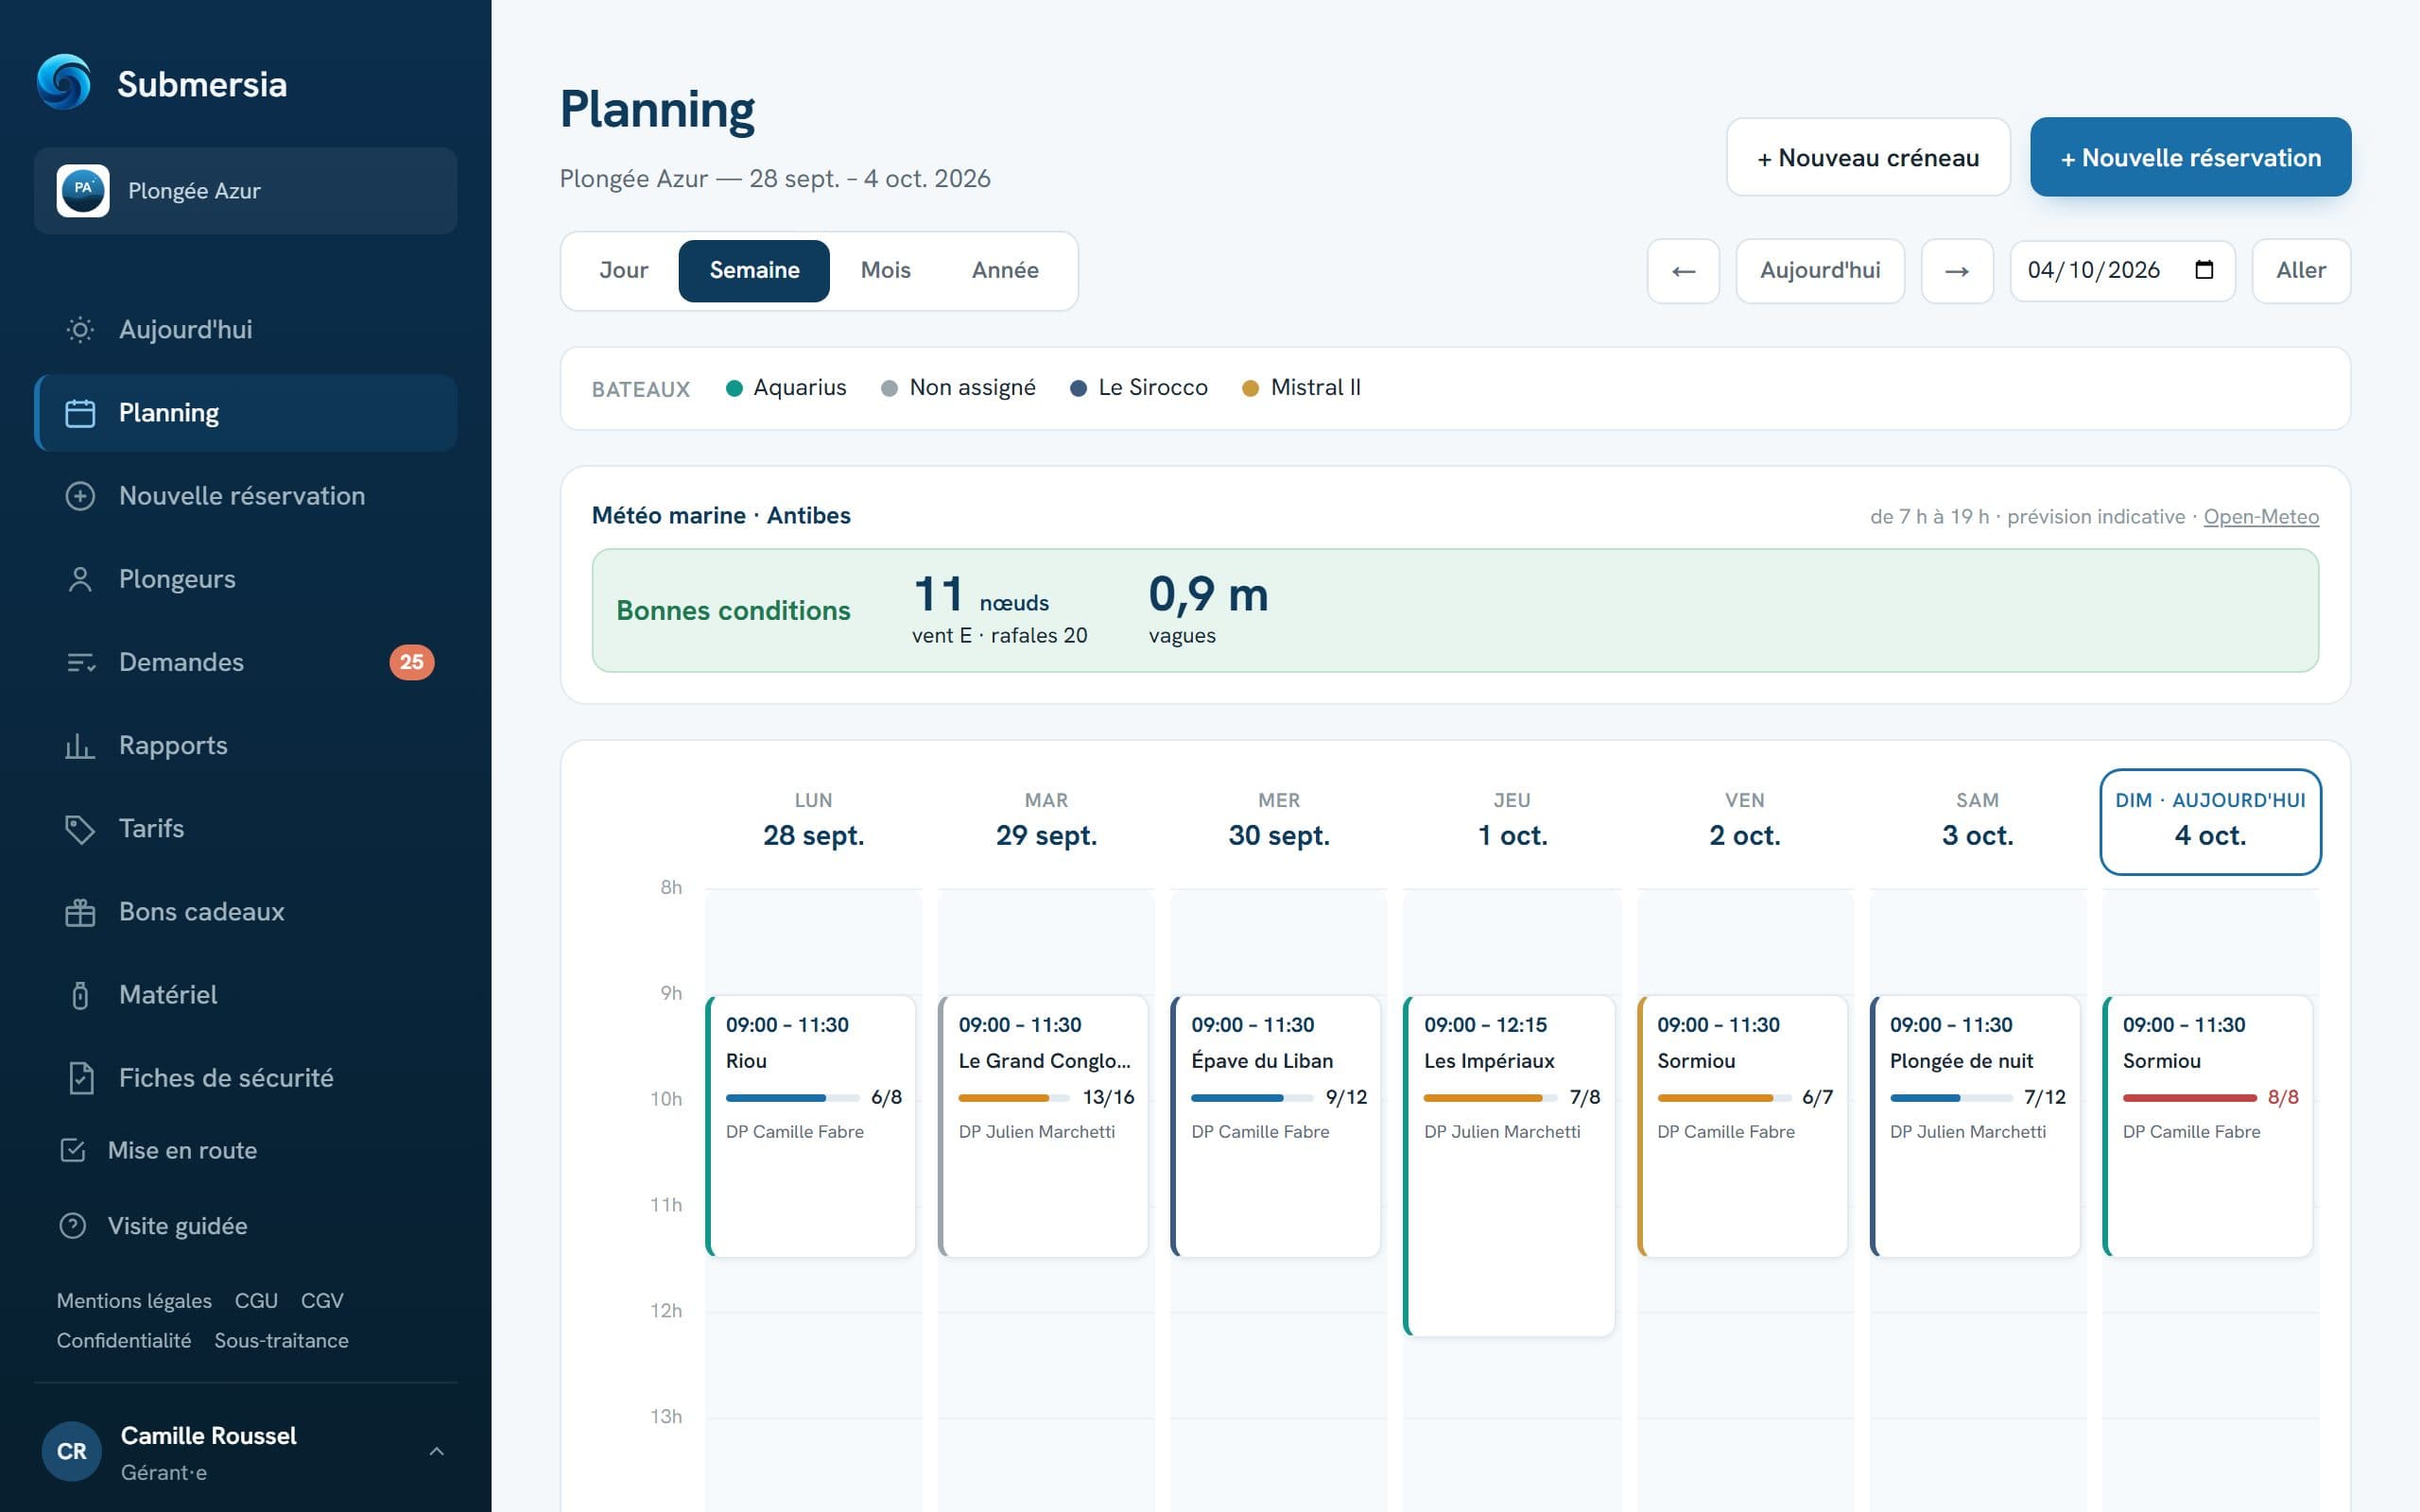Click the 25 badge on Demandes
The height and width of the screenshot is (1512, 2420).
click(412, 662)
